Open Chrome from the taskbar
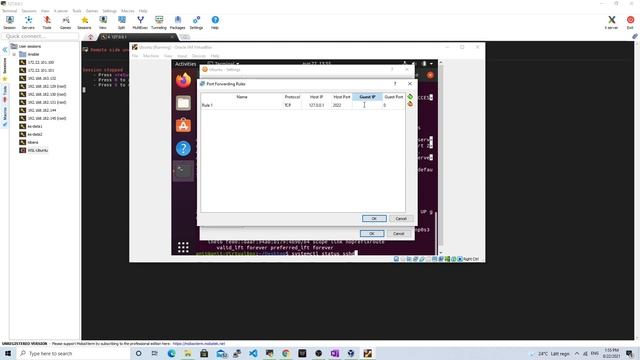The image size is (640, 360). click(286, 353)
